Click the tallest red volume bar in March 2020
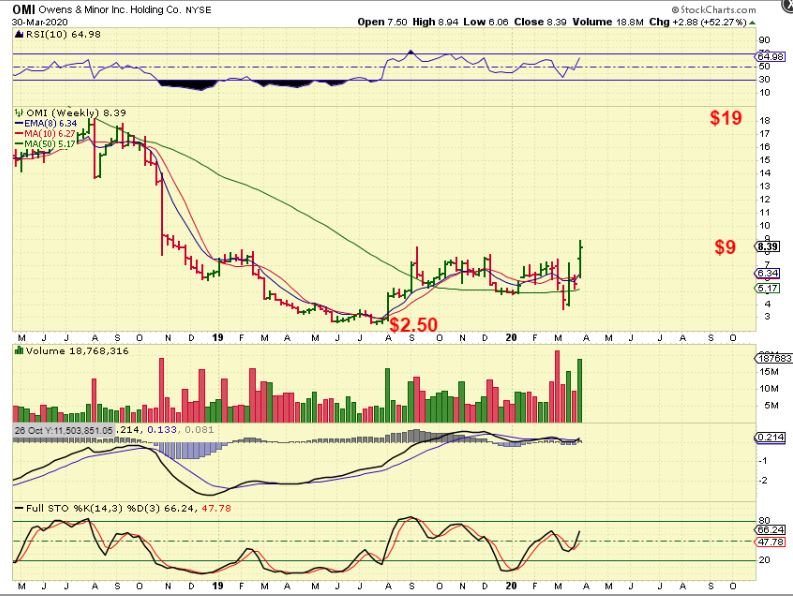Image resolution: width=793 pixels, height=596 pixels. point(558,387)
